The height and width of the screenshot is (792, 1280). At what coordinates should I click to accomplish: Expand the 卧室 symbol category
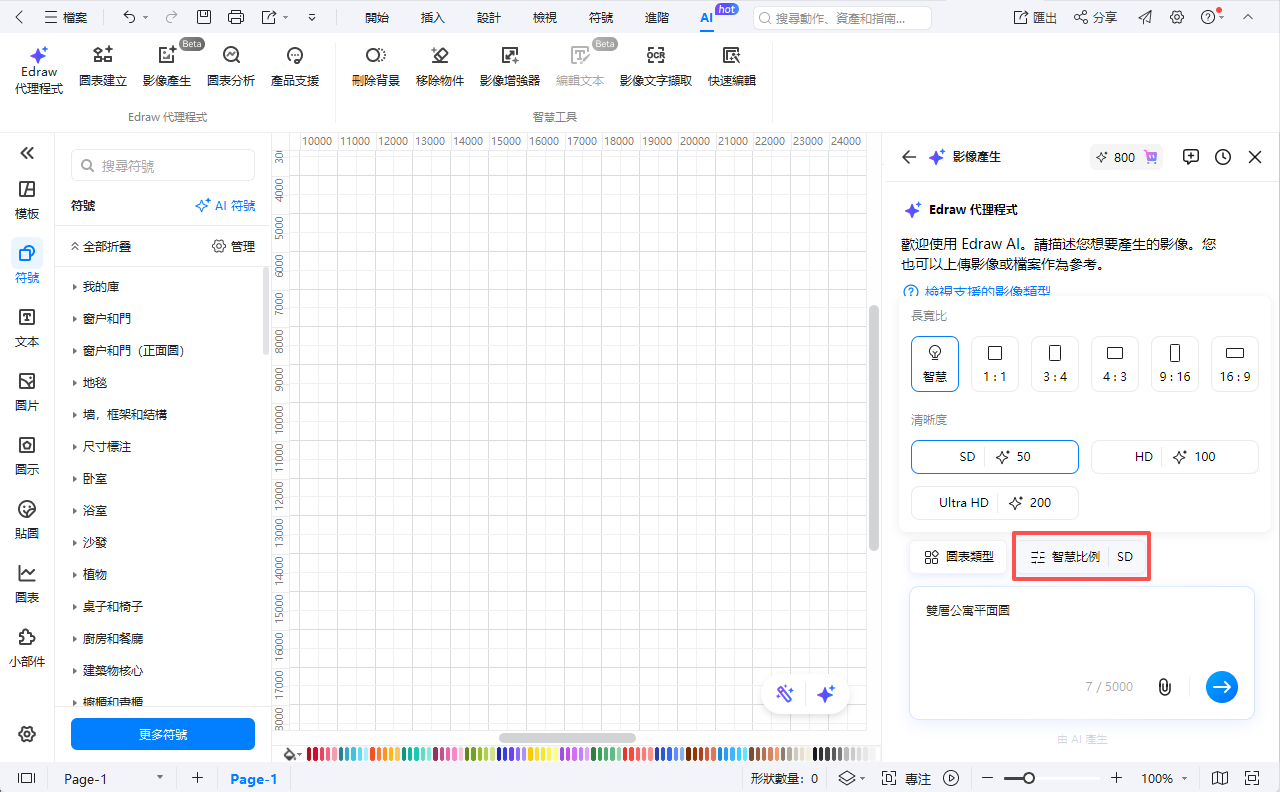point(95,479)
